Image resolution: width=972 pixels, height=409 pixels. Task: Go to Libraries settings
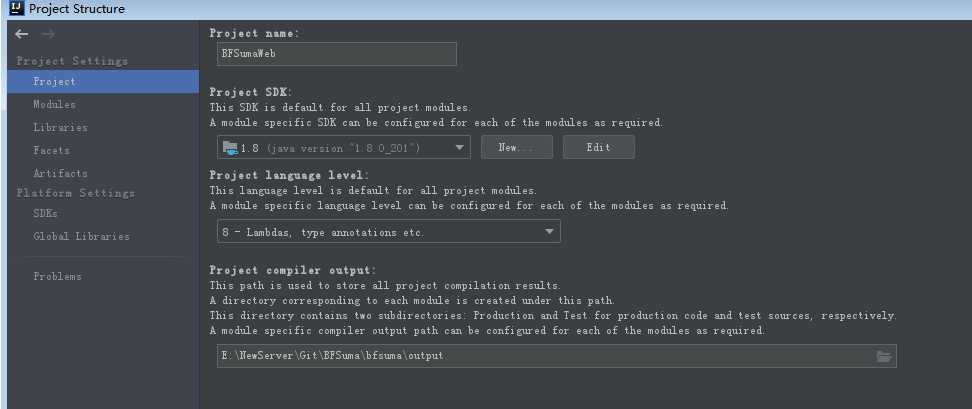60,128
